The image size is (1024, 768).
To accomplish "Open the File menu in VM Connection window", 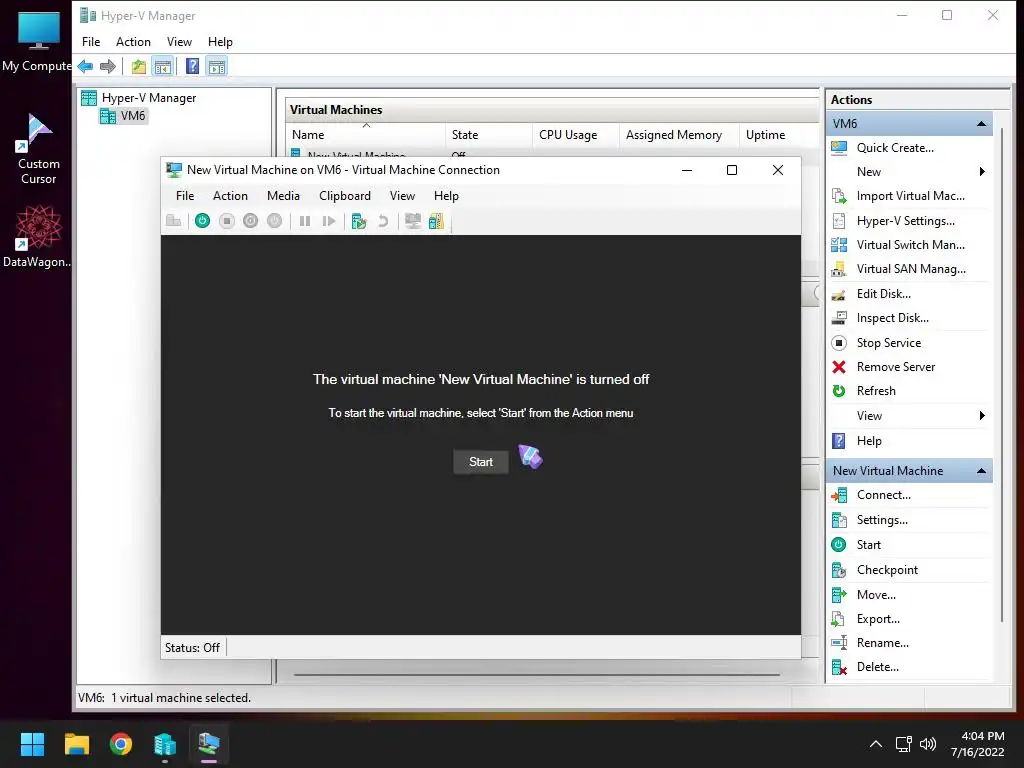I will [x=185, y=196].
